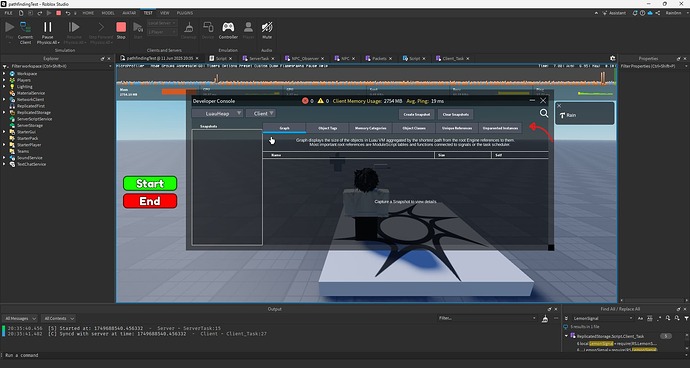Click the clear output broom icon

point(545,318)
